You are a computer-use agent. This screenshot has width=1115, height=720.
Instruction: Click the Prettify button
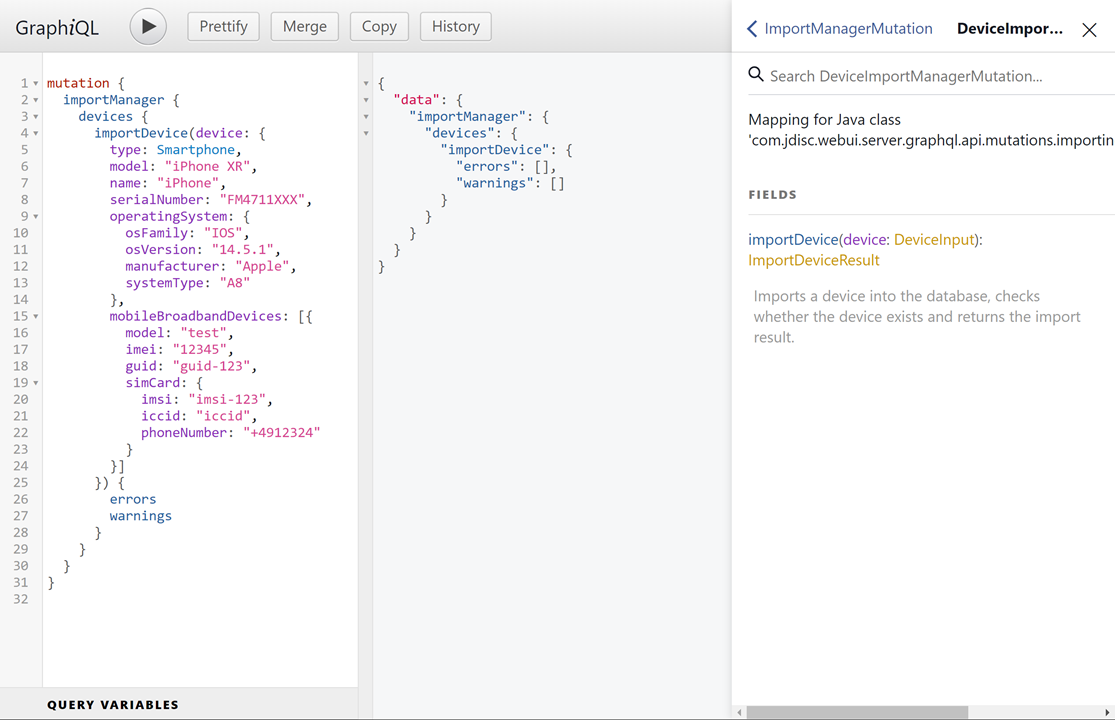point(223,27)
